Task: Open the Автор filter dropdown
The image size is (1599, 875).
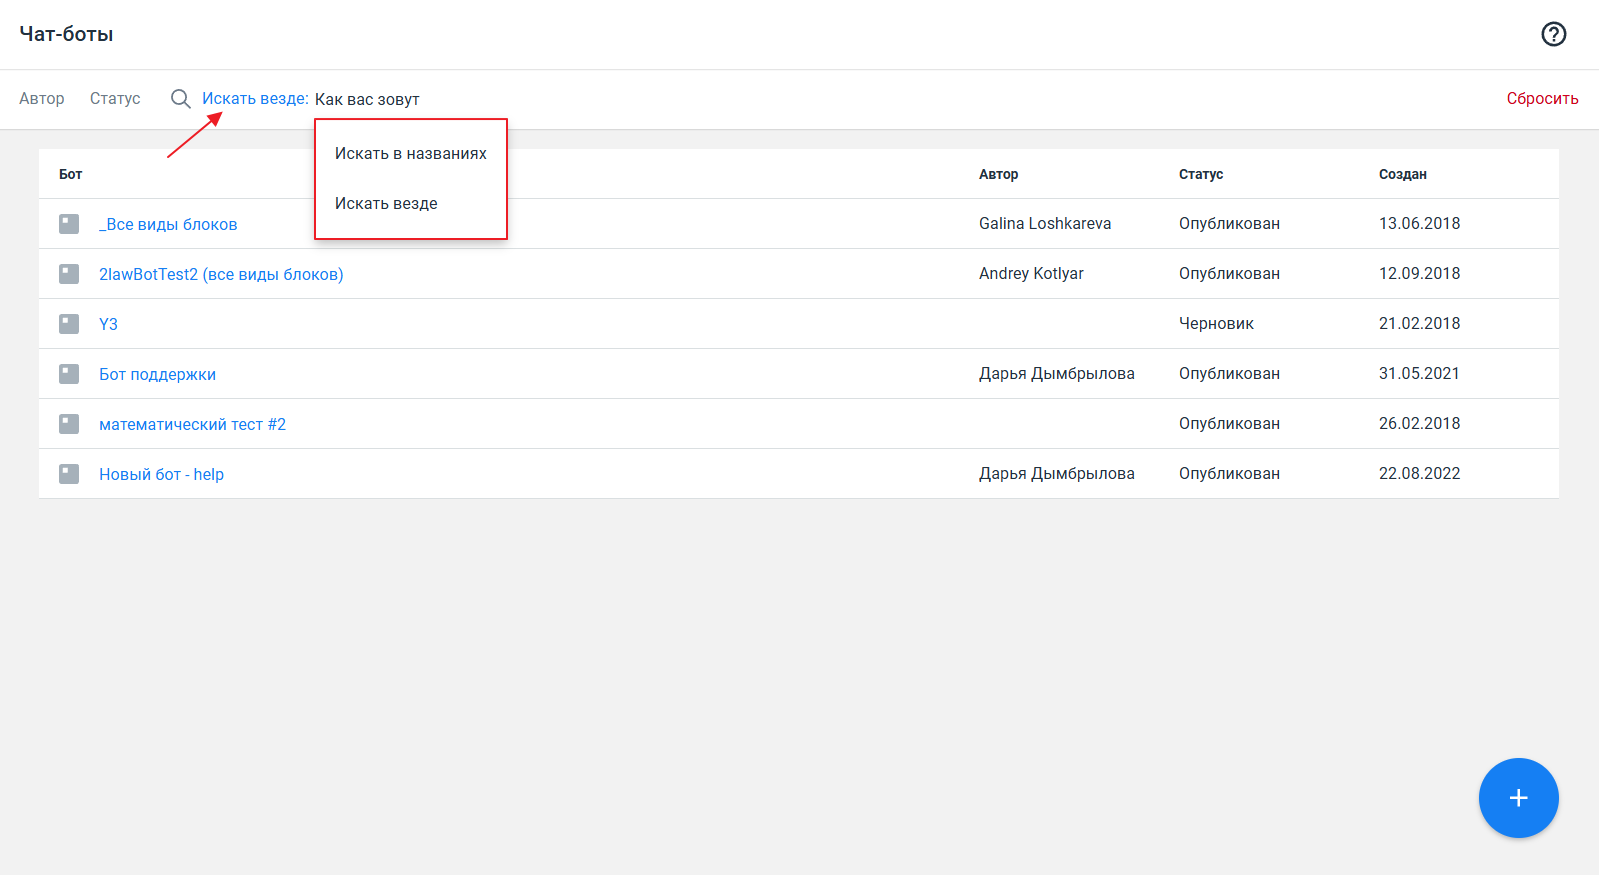Action: [x=42, y=98]
